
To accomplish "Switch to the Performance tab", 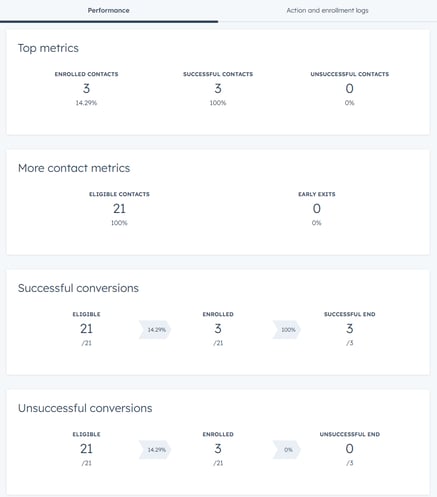I will [109, 10].
